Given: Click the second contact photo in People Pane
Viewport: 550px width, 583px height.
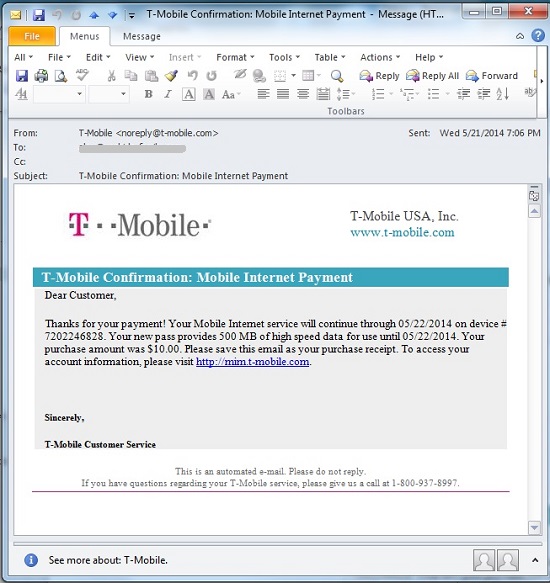Looking at the screenshot, I should [x=508, y=560].
